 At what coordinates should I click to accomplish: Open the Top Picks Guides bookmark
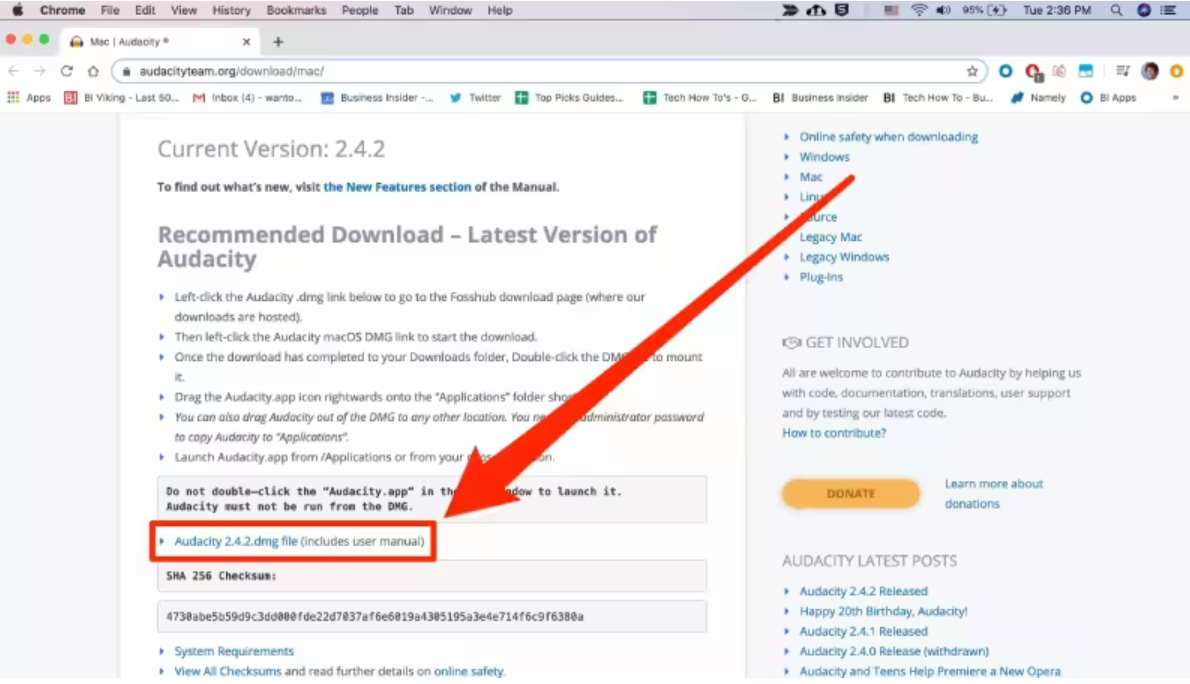tap(569, 97)
